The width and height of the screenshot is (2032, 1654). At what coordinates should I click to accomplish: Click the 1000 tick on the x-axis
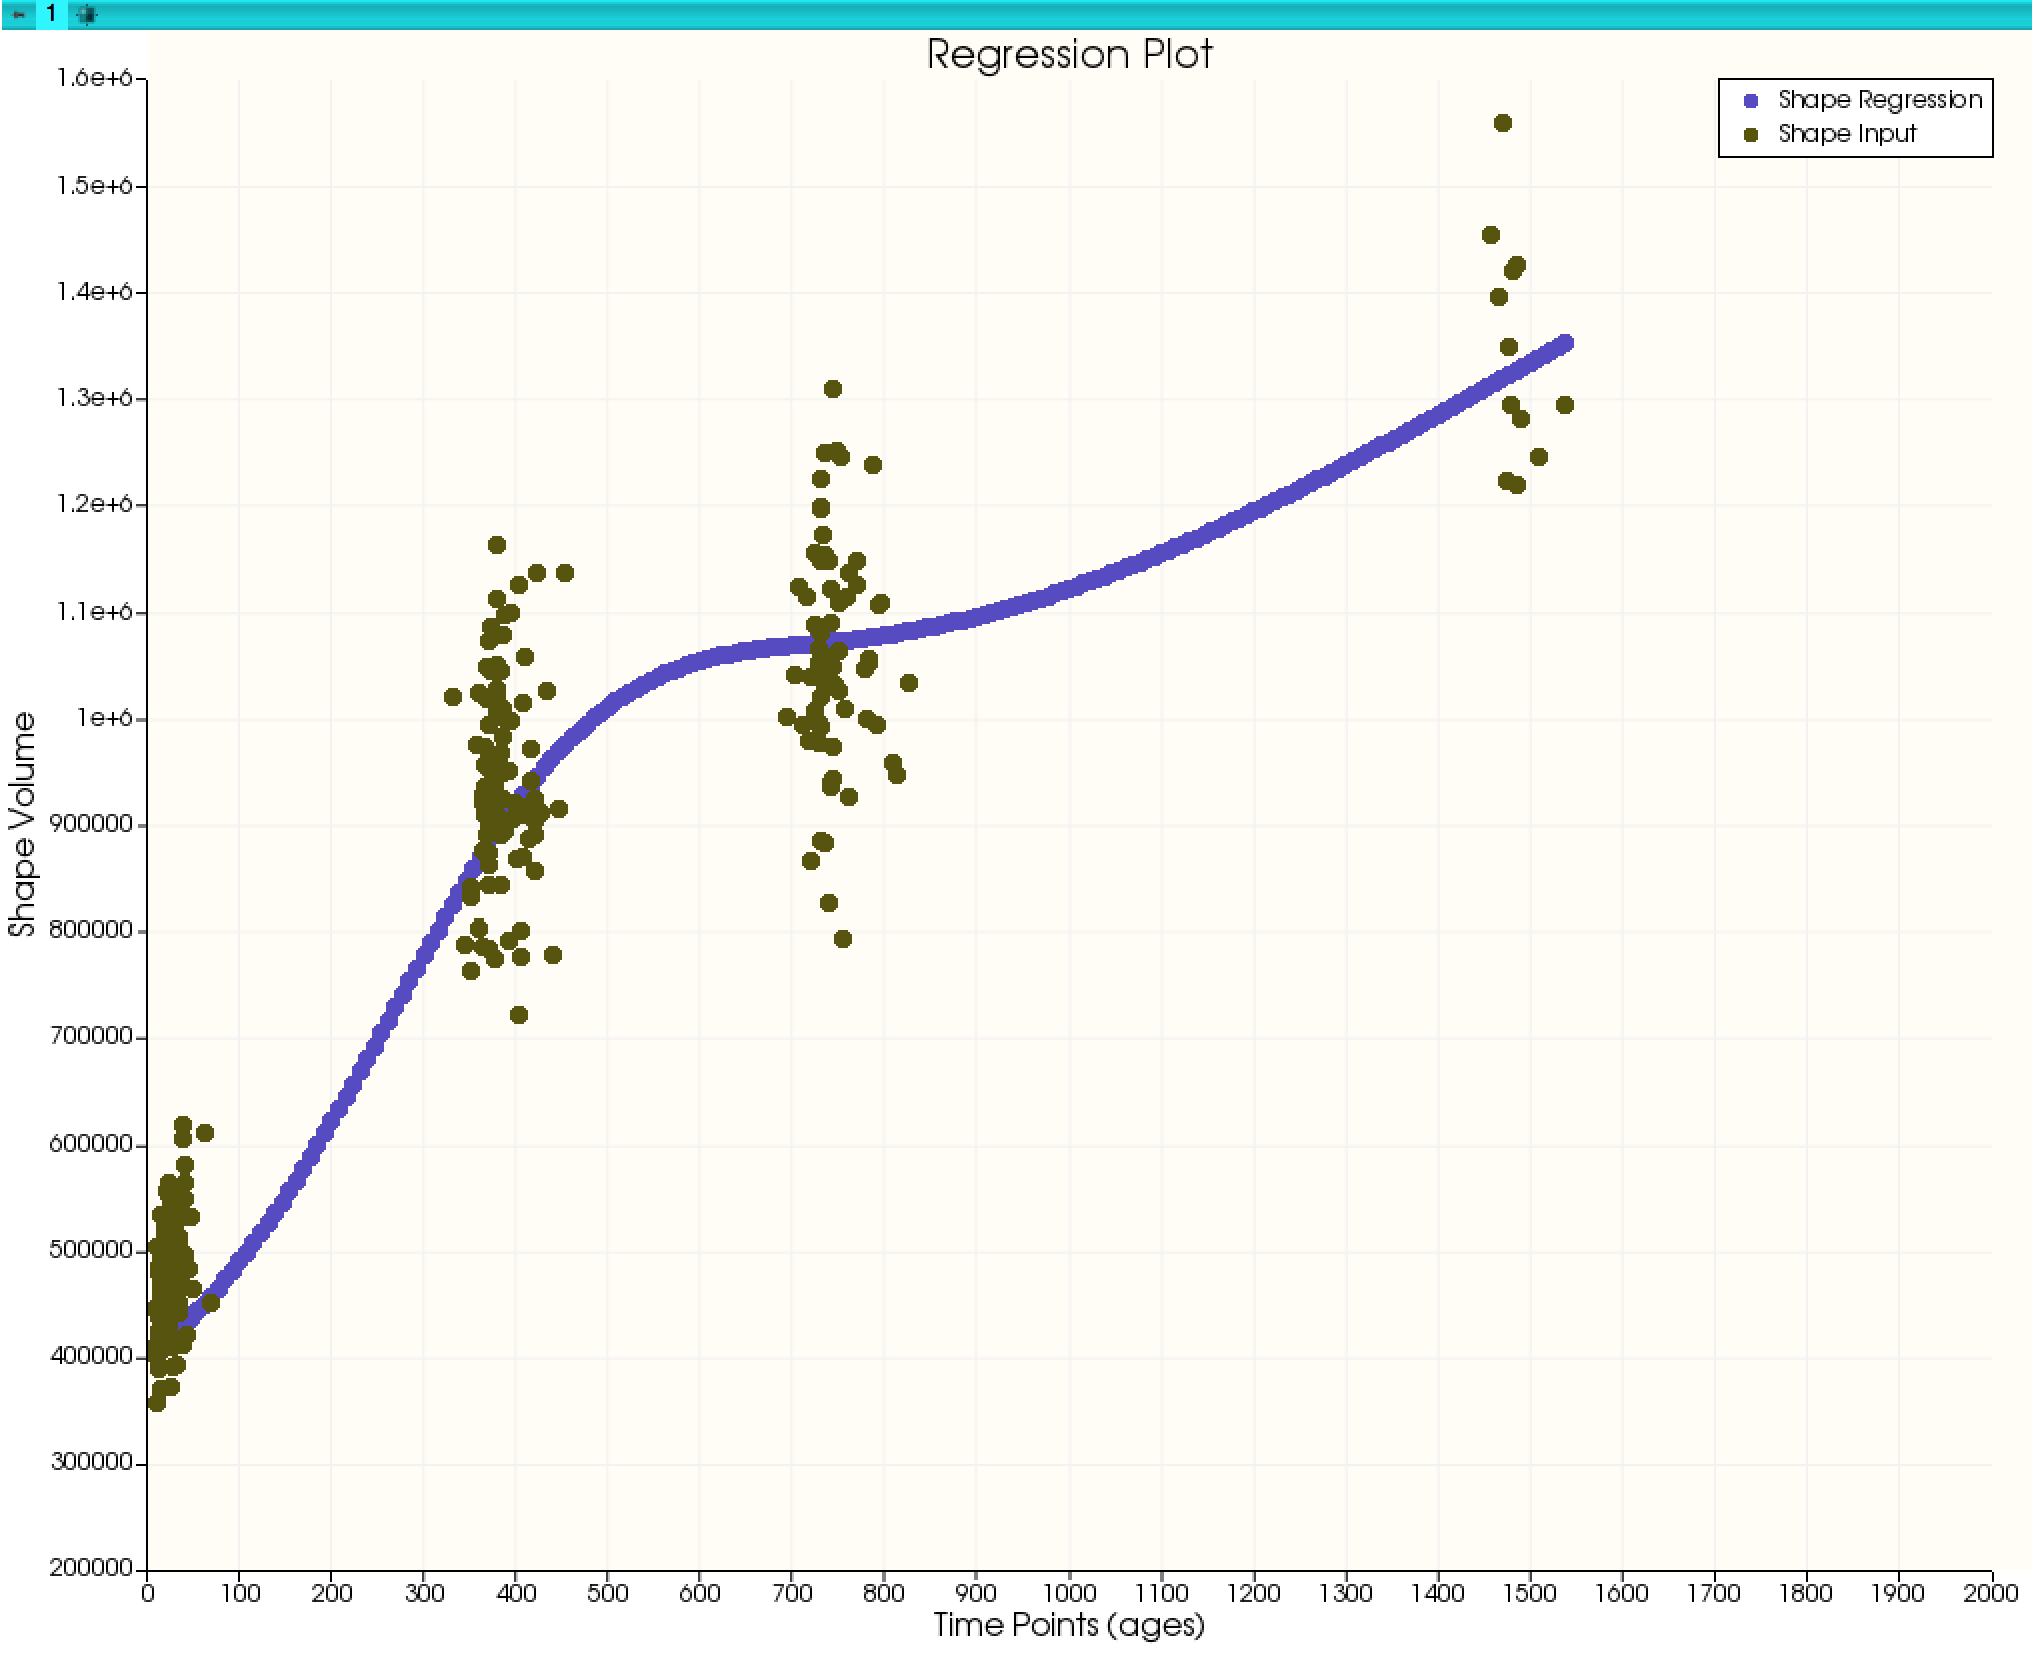(1069, 1592)
